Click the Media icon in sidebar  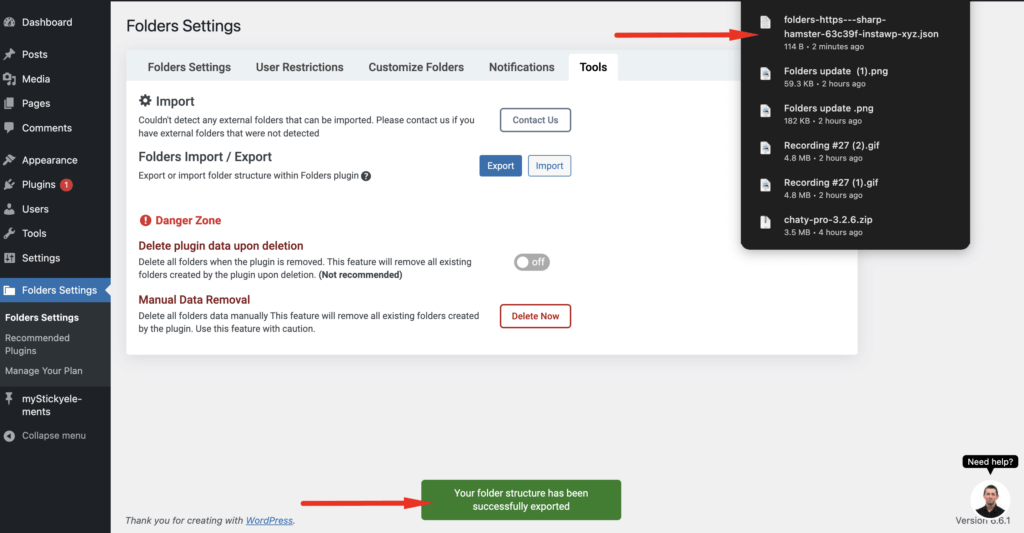tap(10, 79)
